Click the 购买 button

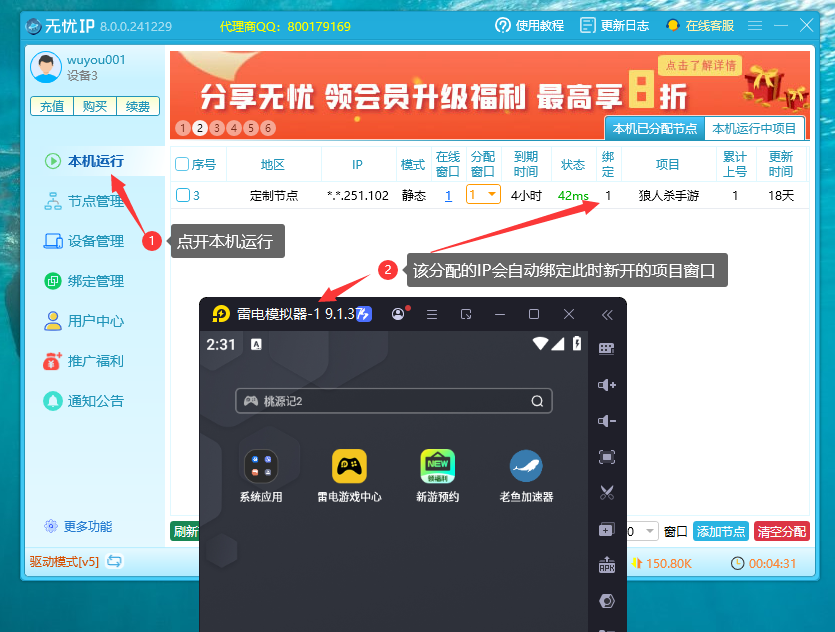pyautogui.click(x=95, y=106)
